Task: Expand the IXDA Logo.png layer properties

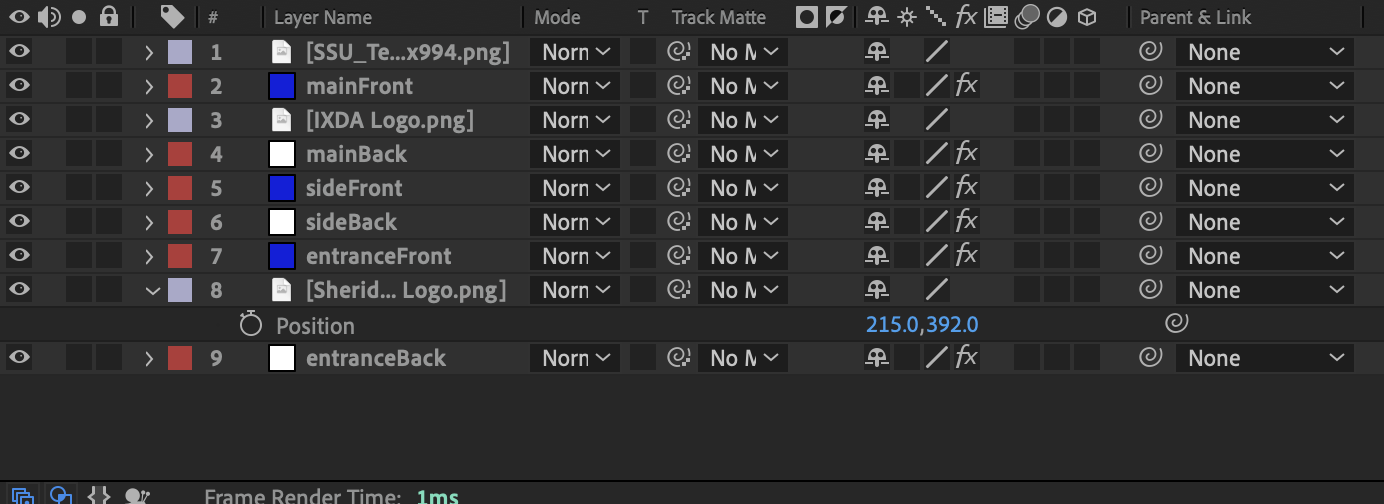Action: pyautogui.click(x=149, y=120)
